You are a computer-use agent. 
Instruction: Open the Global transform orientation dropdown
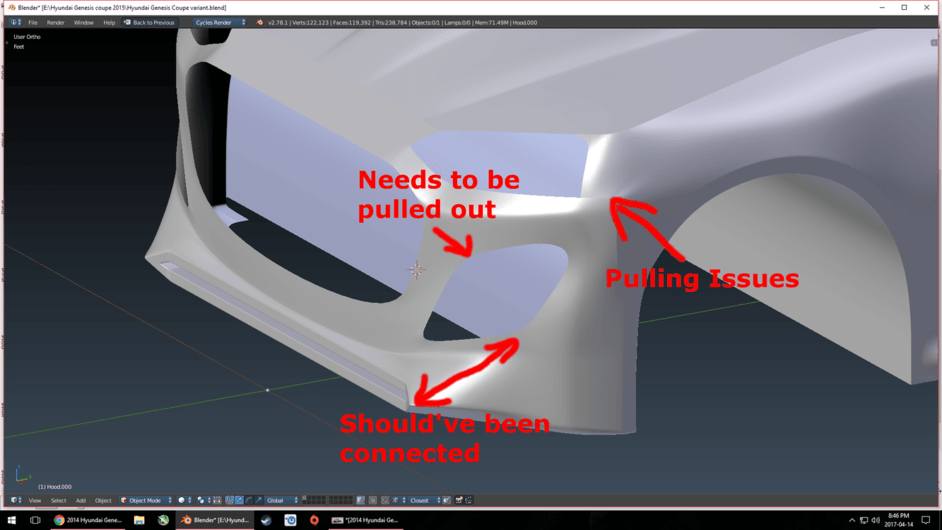pyautogui.click(x=282, y=500)
